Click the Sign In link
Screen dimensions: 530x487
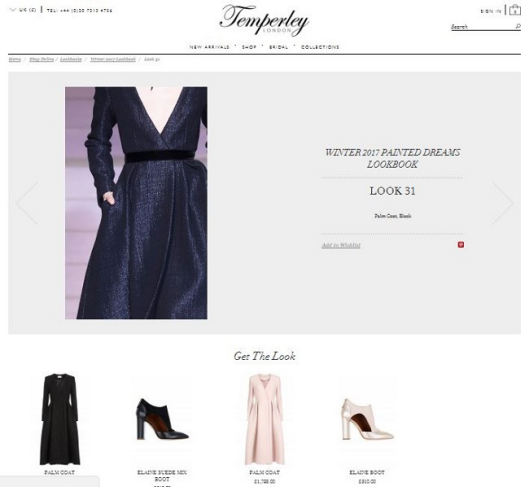coord(491,11)
